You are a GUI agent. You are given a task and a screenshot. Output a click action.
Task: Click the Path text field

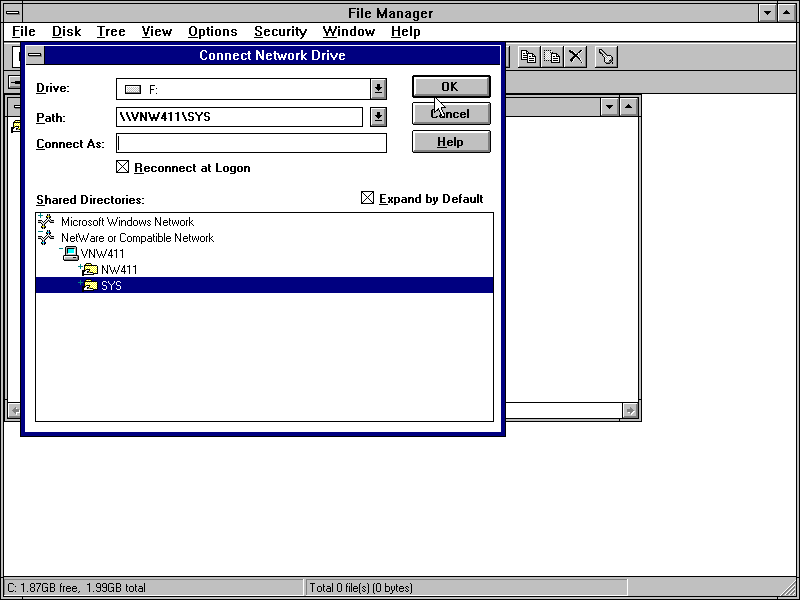[239, 117]
